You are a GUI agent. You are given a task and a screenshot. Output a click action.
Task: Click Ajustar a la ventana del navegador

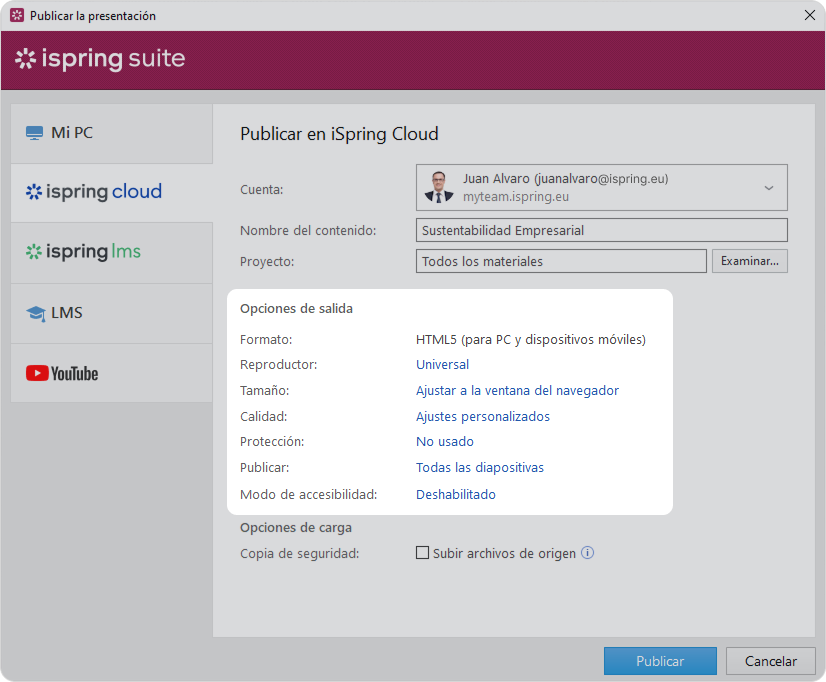[517, 391]
